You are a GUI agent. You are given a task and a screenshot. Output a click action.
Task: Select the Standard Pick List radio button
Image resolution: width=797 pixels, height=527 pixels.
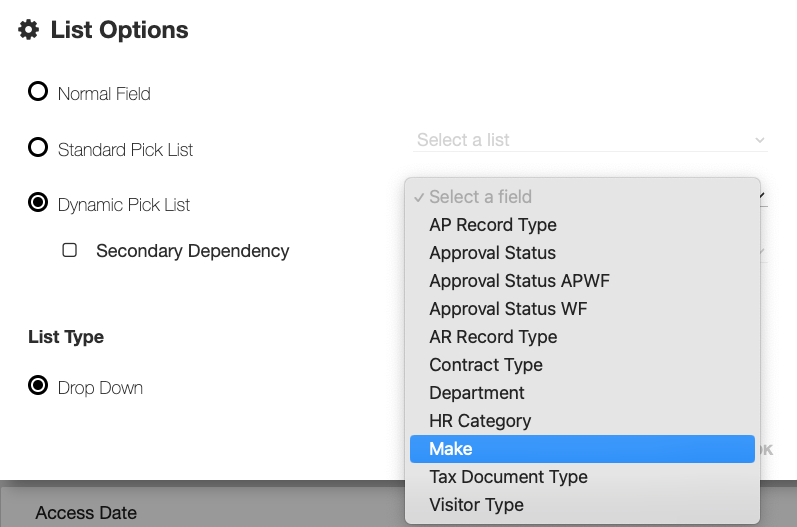38,148
